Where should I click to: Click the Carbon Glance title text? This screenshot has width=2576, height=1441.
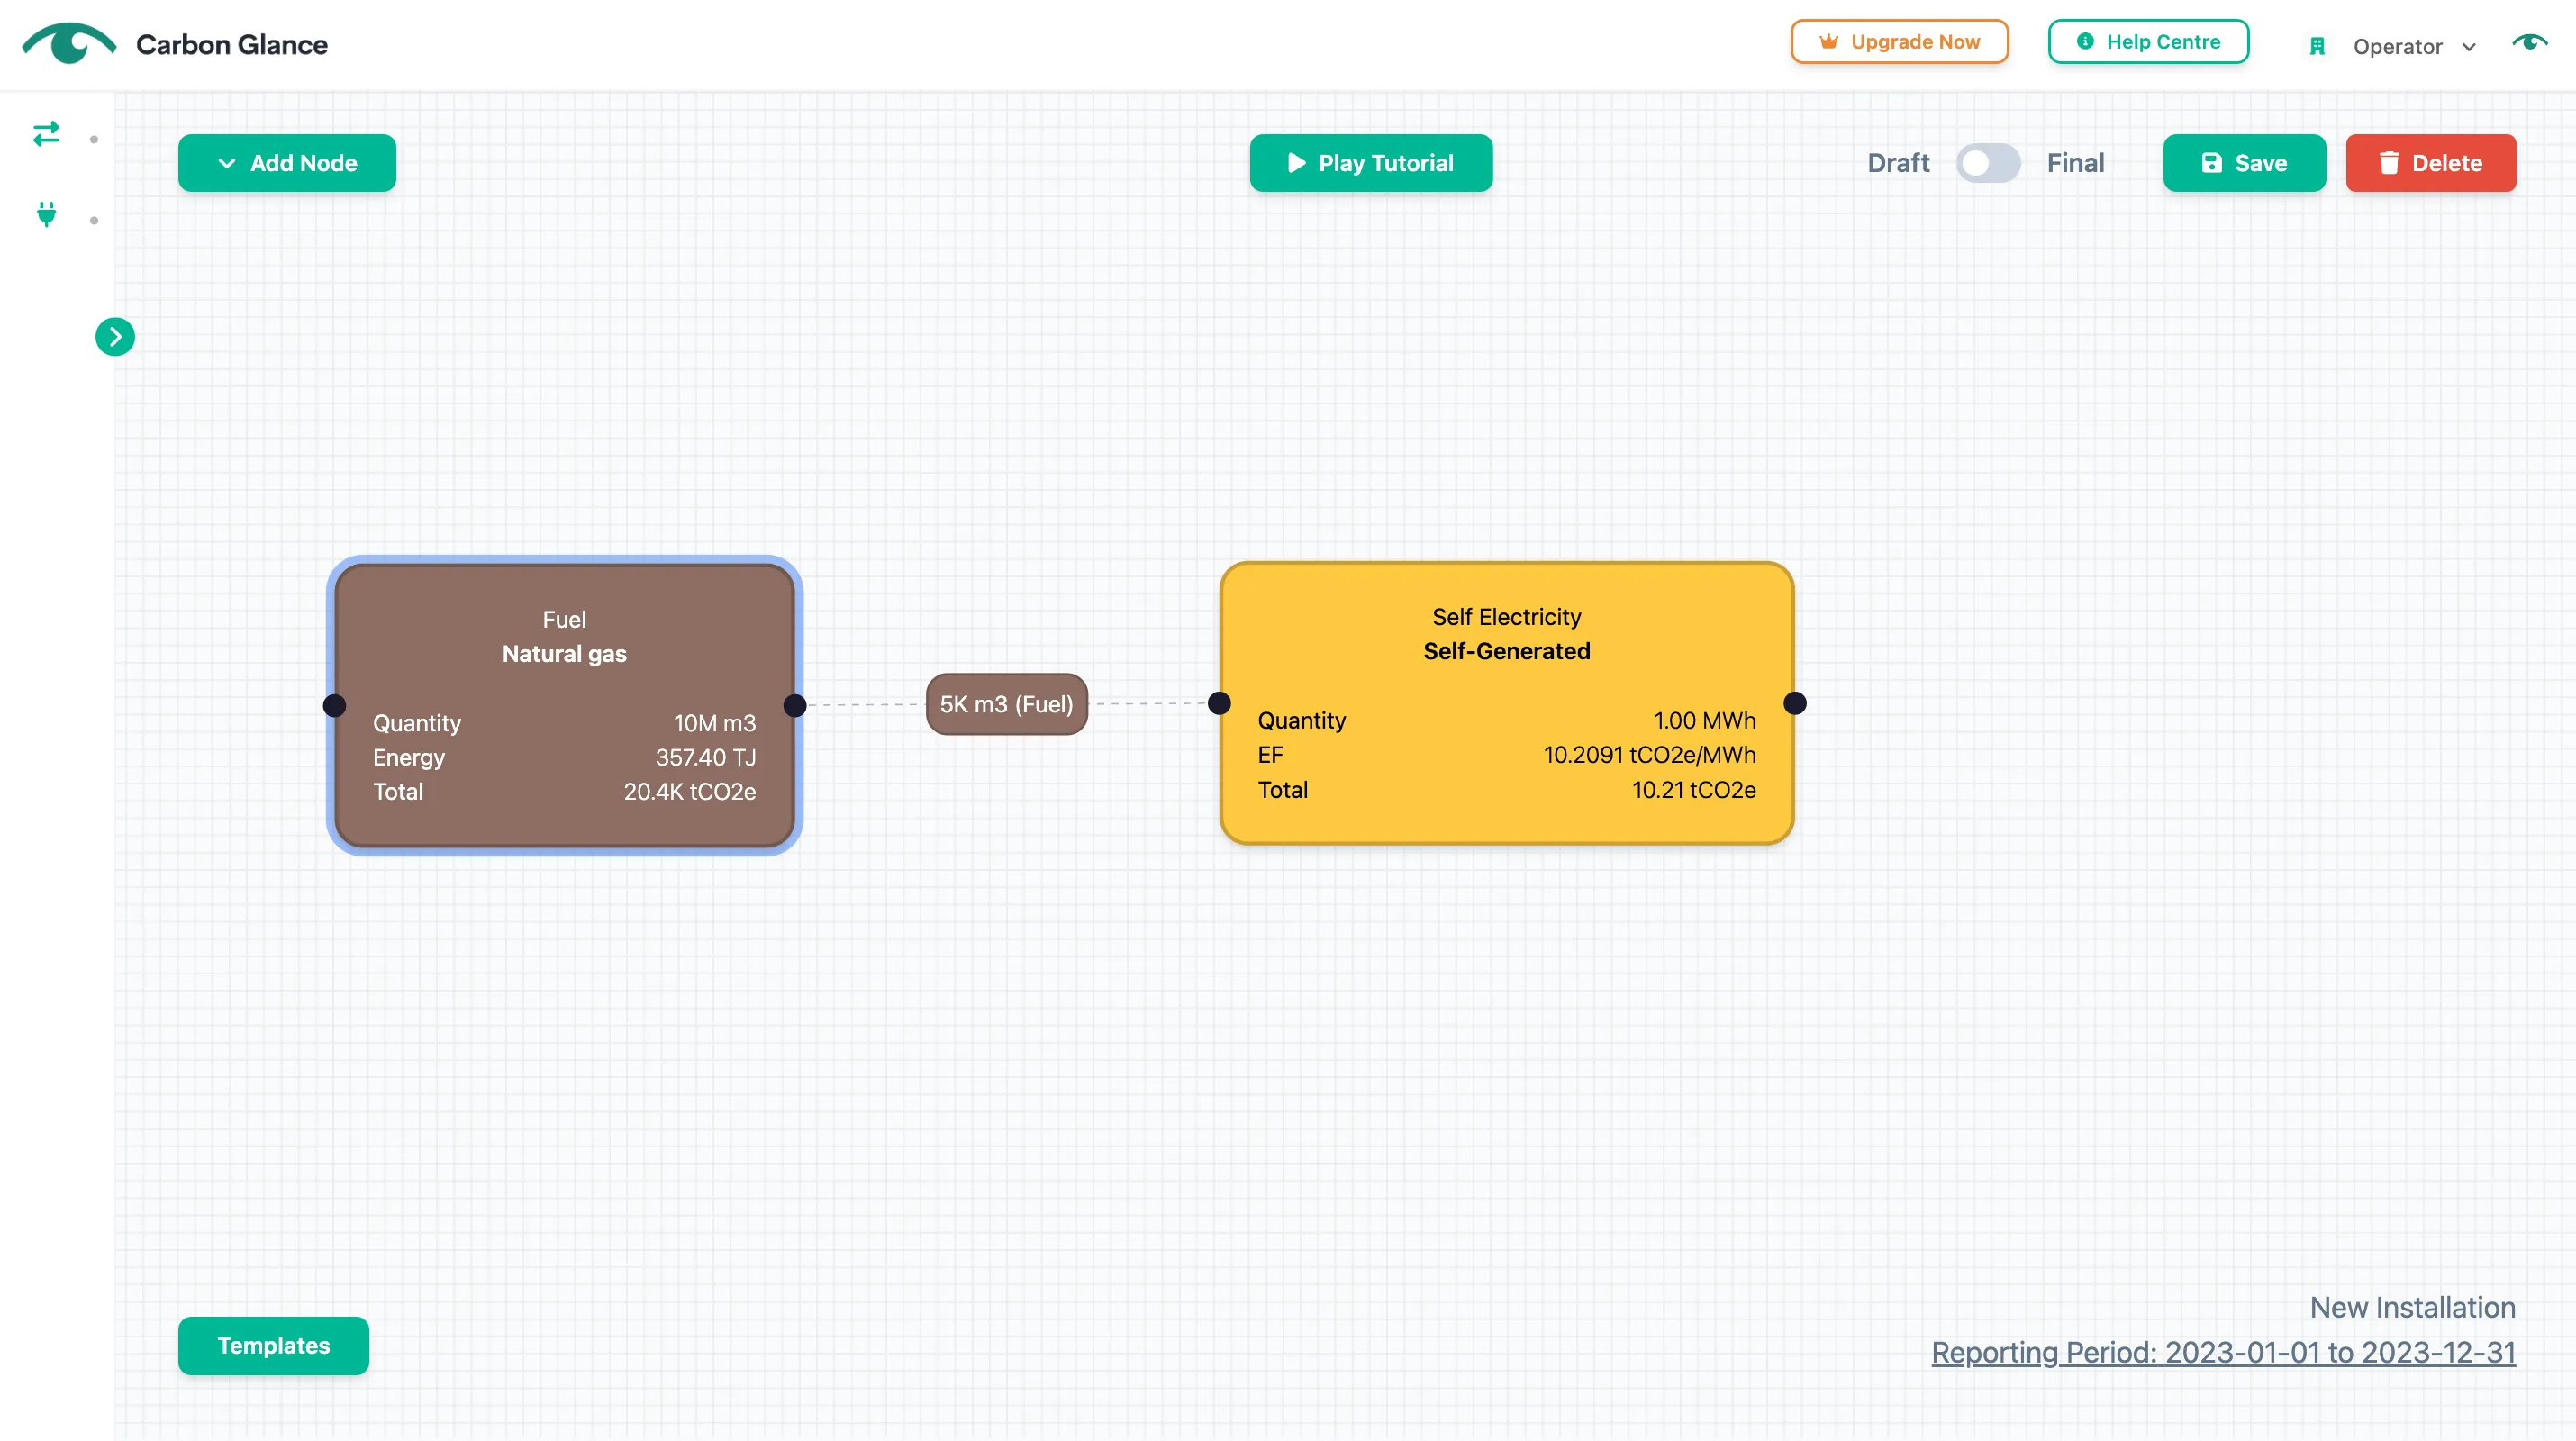click(x=231, y=45)
